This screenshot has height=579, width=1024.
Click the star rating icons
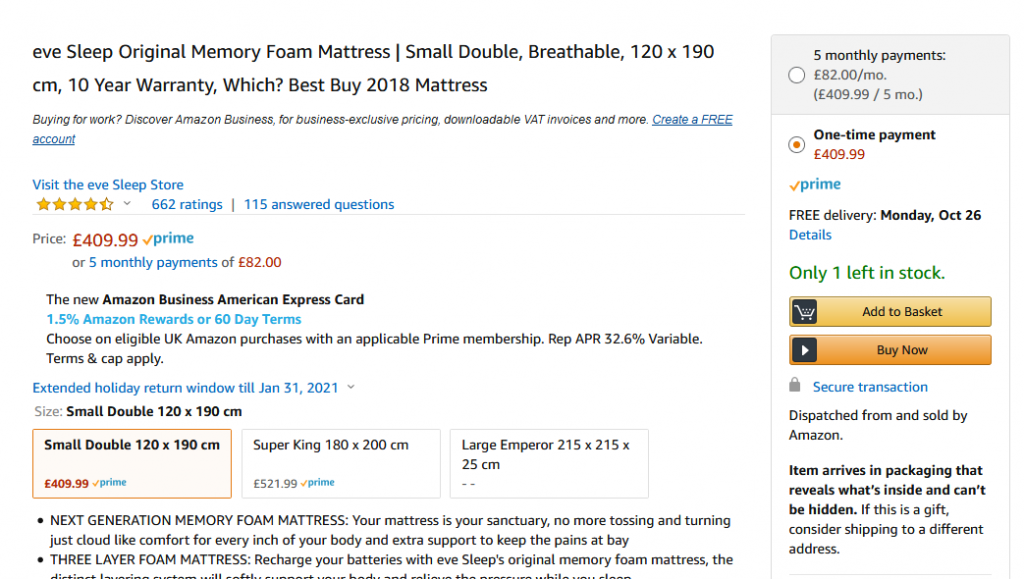(74, 204)
